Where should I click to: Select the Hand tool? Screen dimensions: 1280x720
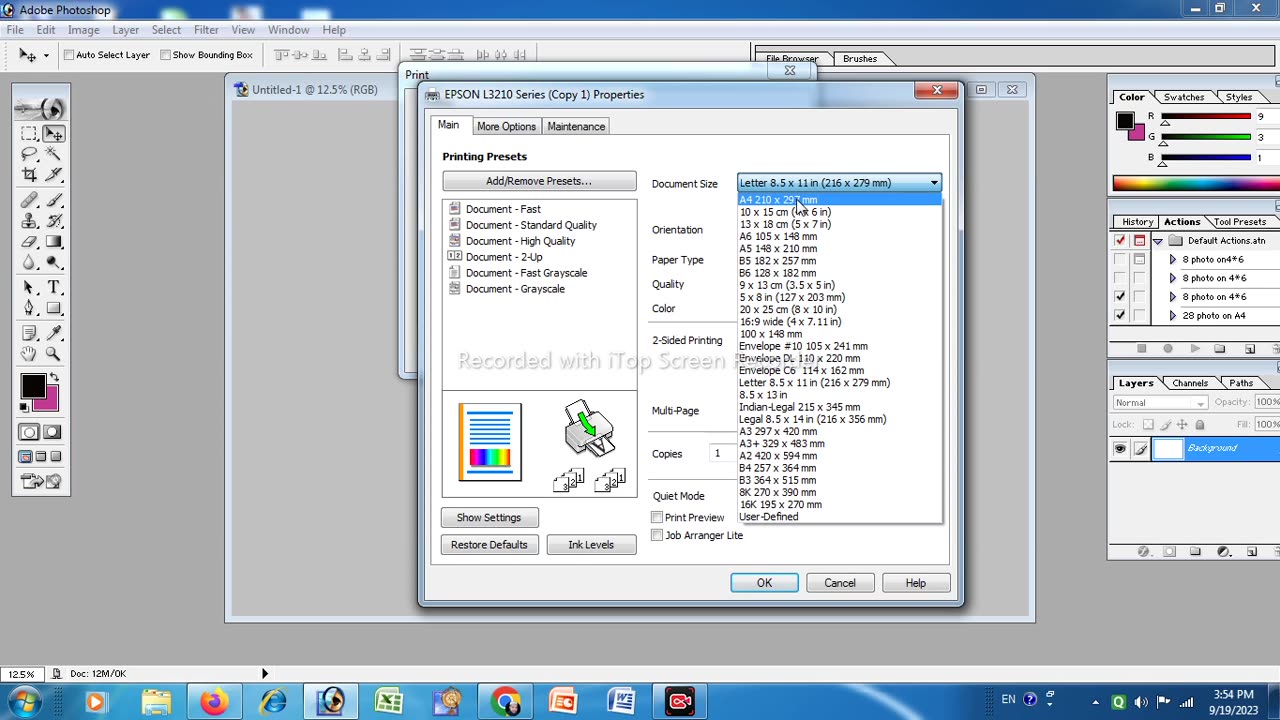(x=29, y=354)
